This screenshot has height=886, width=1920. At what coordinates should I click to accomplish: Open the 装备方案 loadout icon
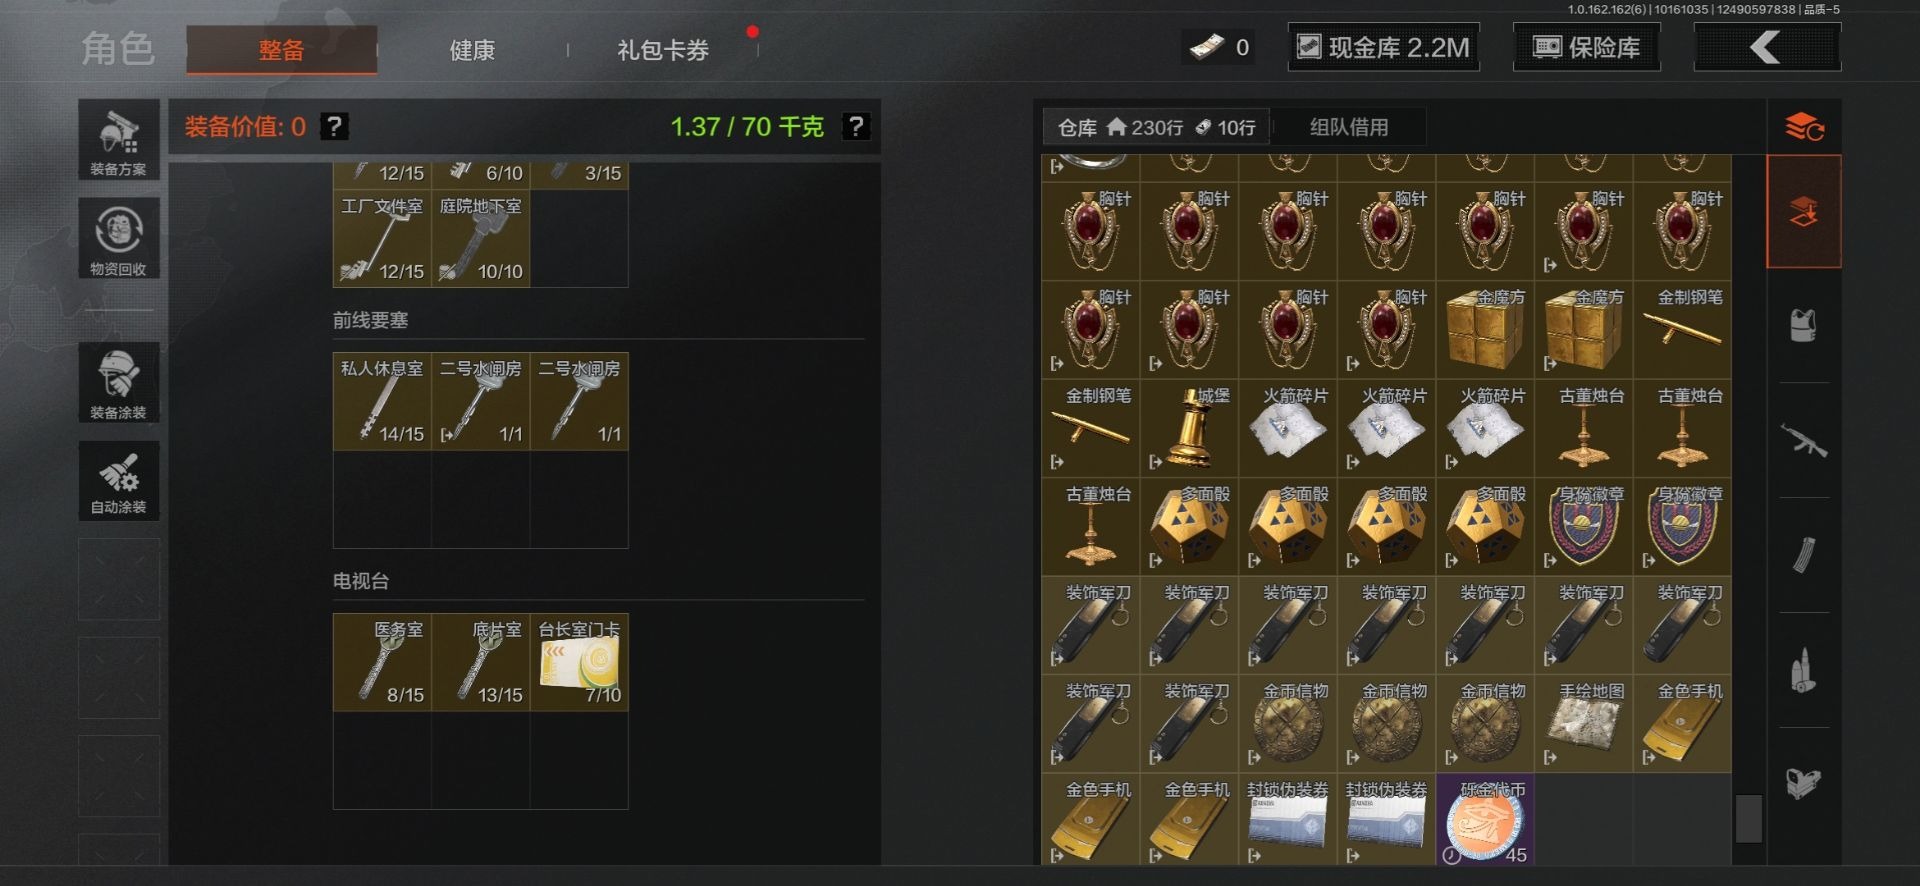coord(119,140)
